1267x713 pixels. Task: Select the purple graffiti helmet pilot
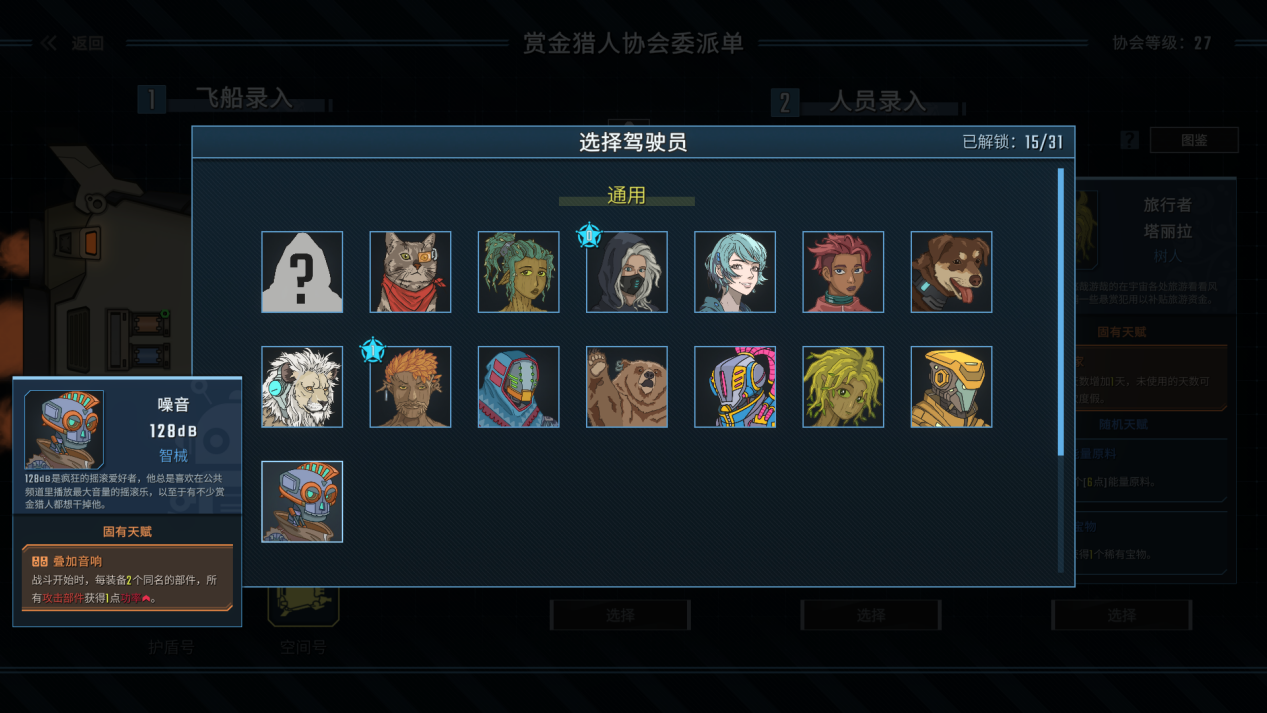click(x=735, y=387)
